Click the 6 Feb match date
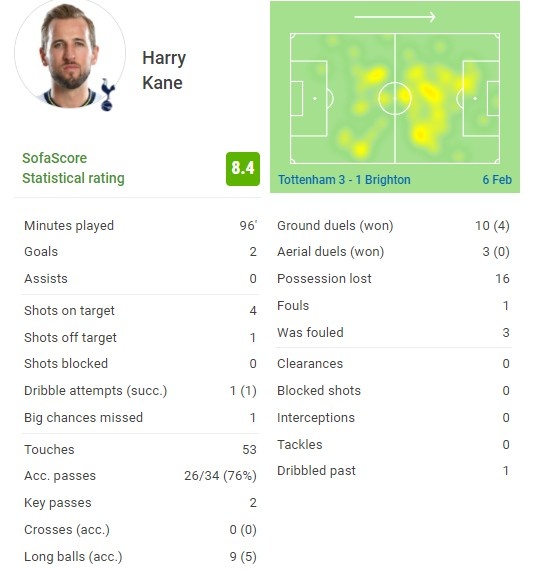The height and width of the screenshot is (570, 535). click(x=497, y=180)
